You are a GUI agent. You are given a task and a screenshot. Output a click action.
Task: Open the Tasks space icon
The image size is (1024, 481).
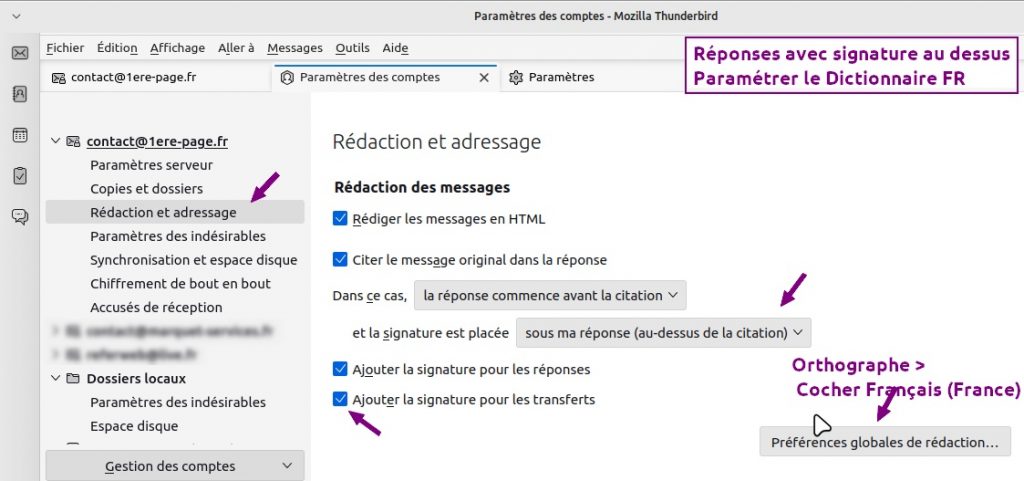click(20, 175)
